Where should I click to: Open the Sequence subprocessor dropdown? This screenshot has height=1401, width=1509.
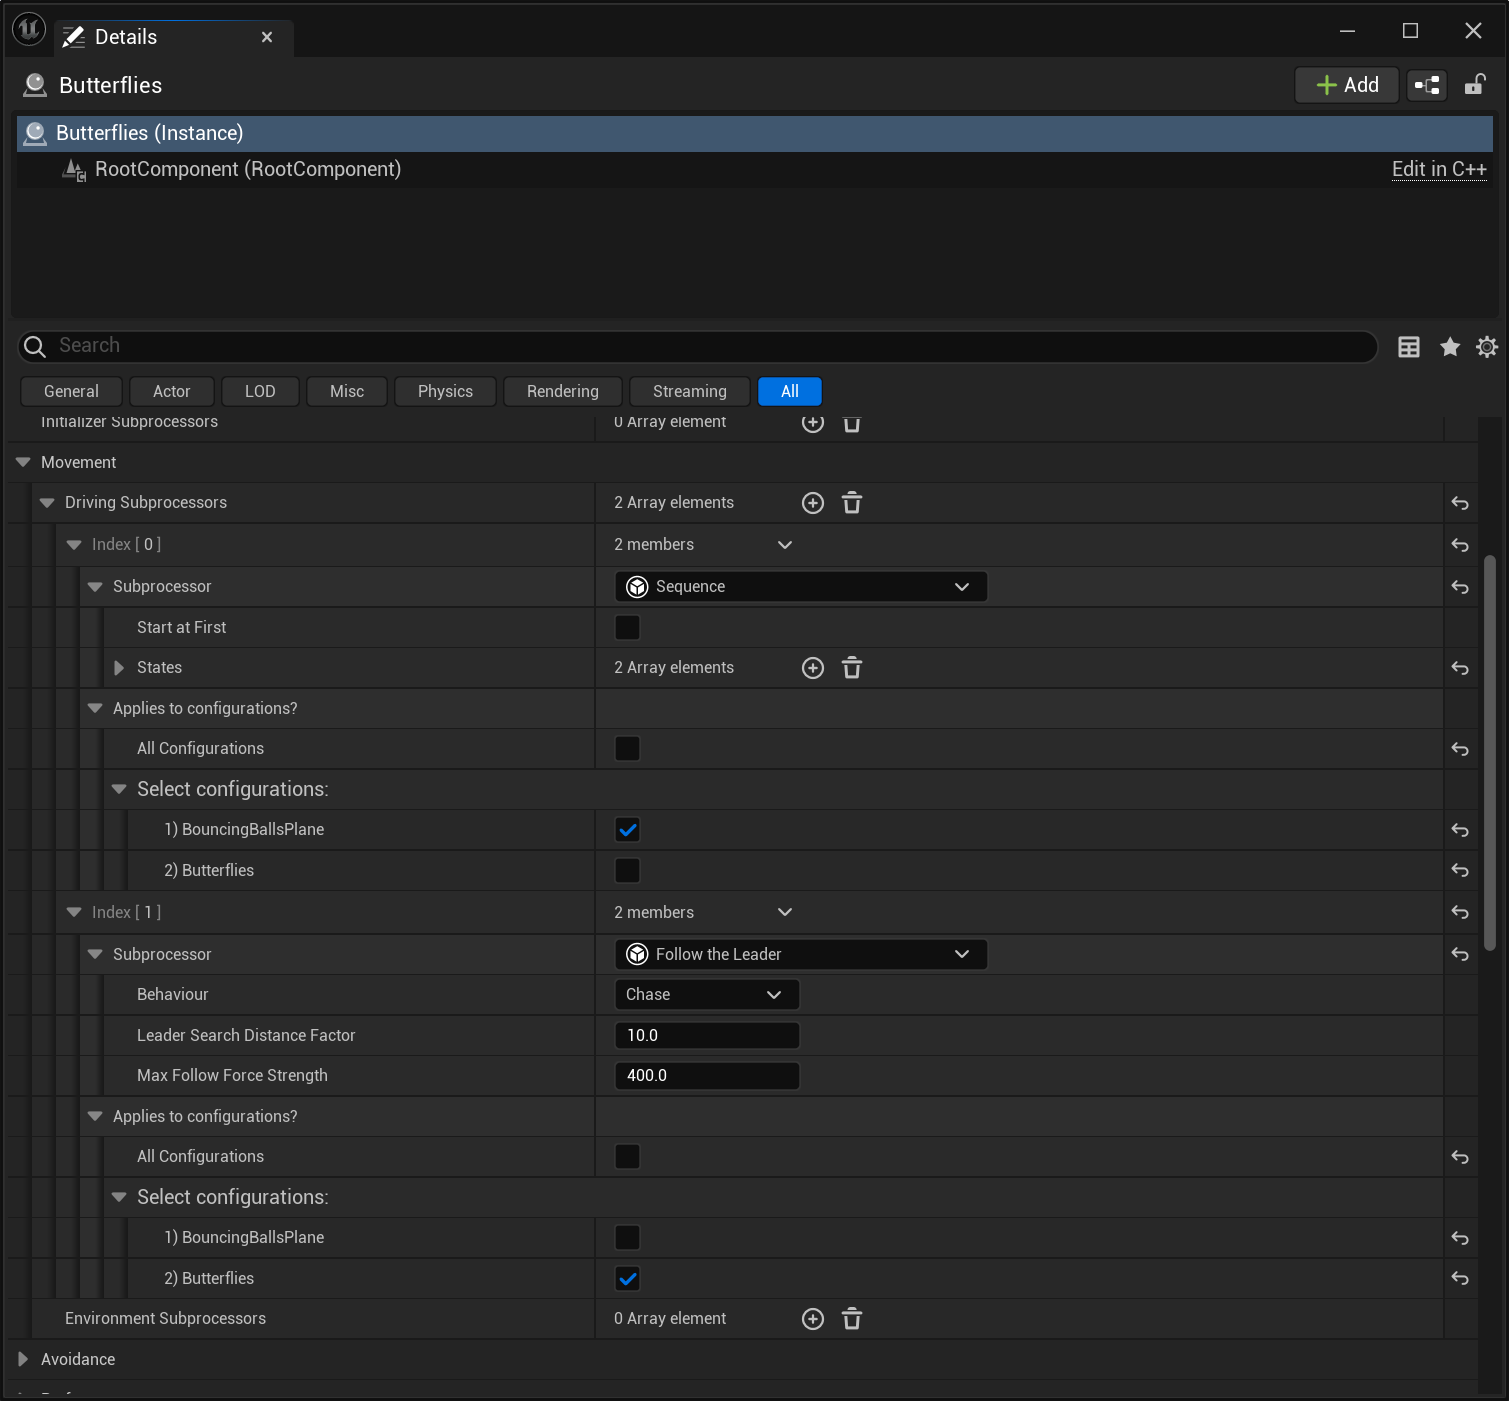(800, 587)
